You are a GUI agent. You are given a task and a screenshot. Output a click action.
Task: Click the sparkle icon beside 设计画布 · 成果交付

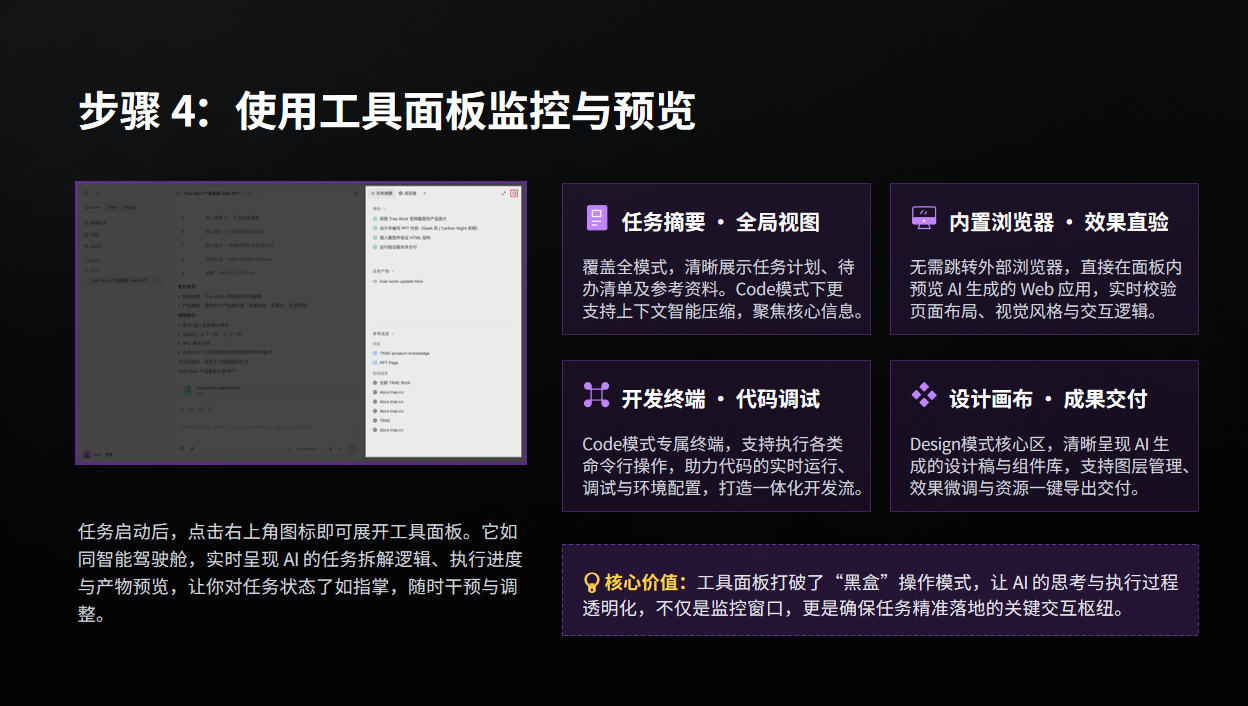[923, 395]
